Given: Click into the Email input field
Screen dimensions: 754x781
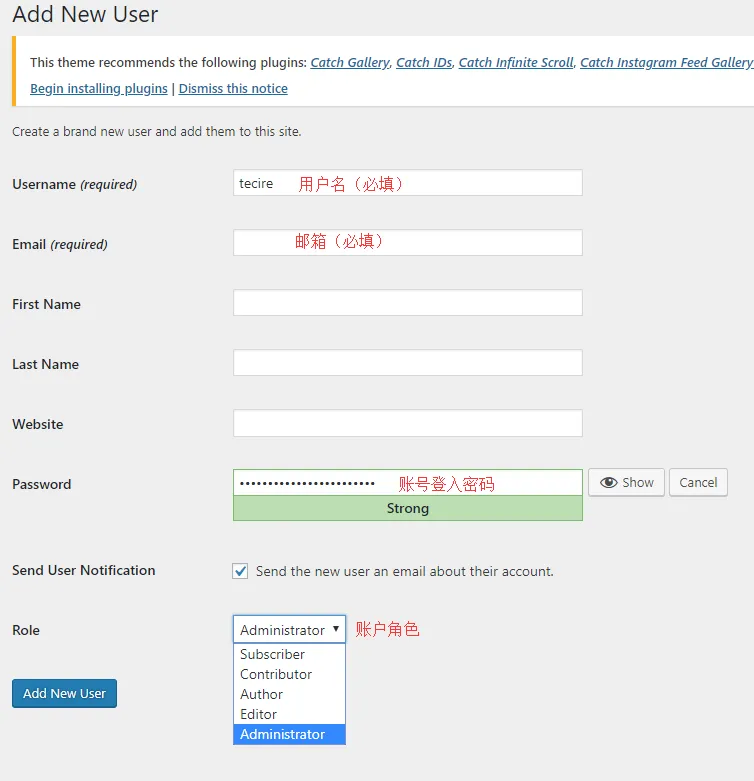Looking at the screenshot, I should point(407,243).
